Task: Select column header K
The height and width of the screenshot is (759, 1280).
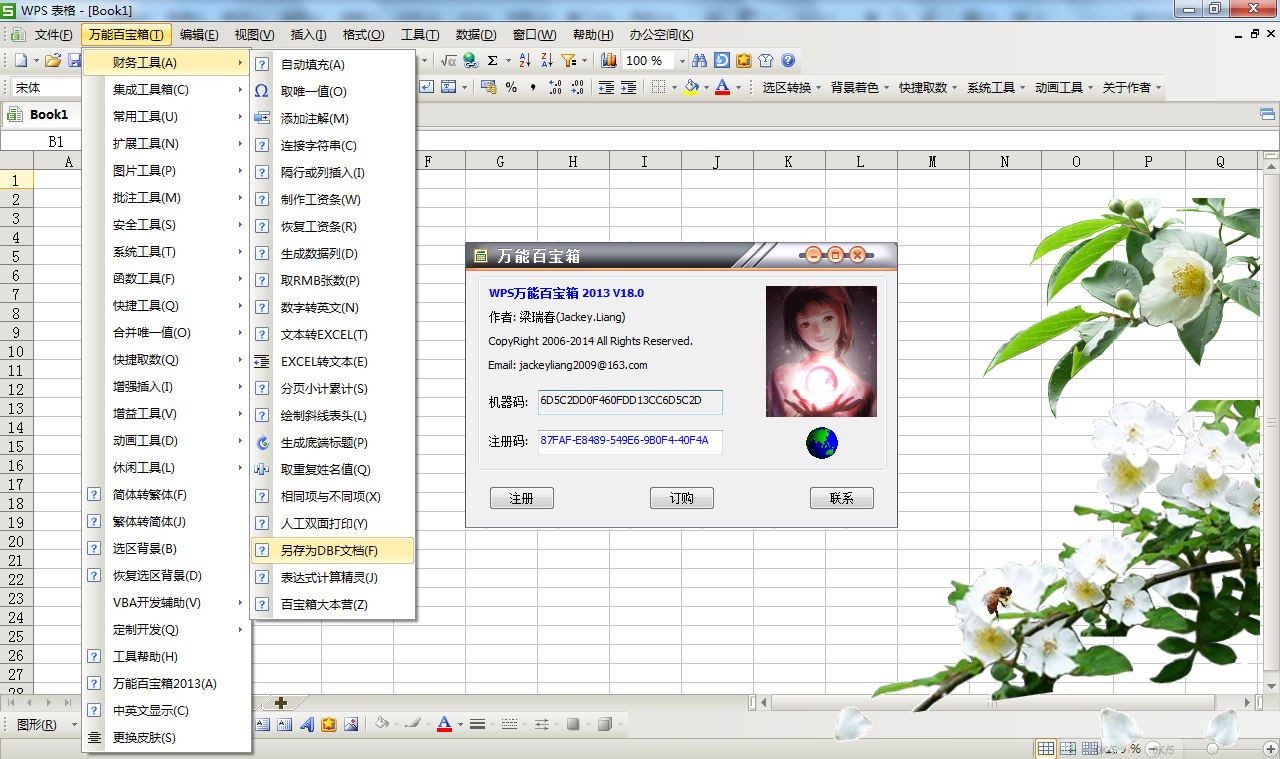Action: [788, 161]
